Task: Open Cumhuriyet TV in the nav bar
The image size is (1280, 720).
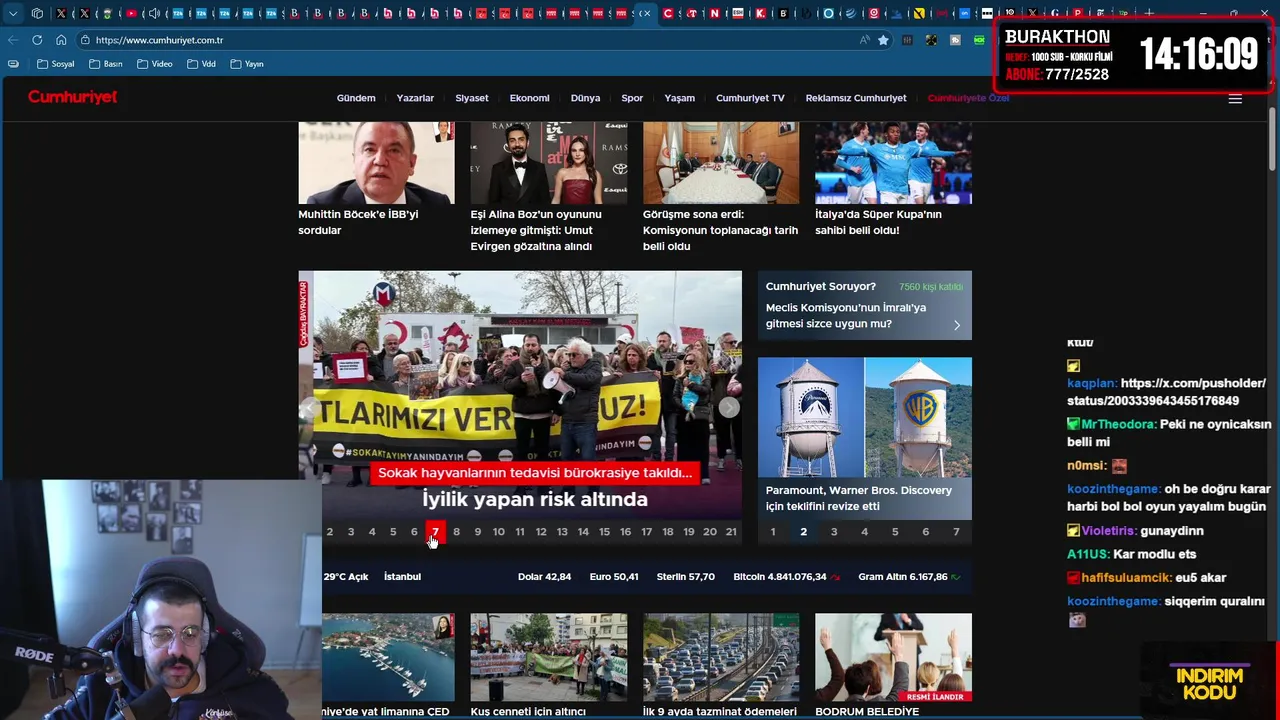Action: point(750,98)
